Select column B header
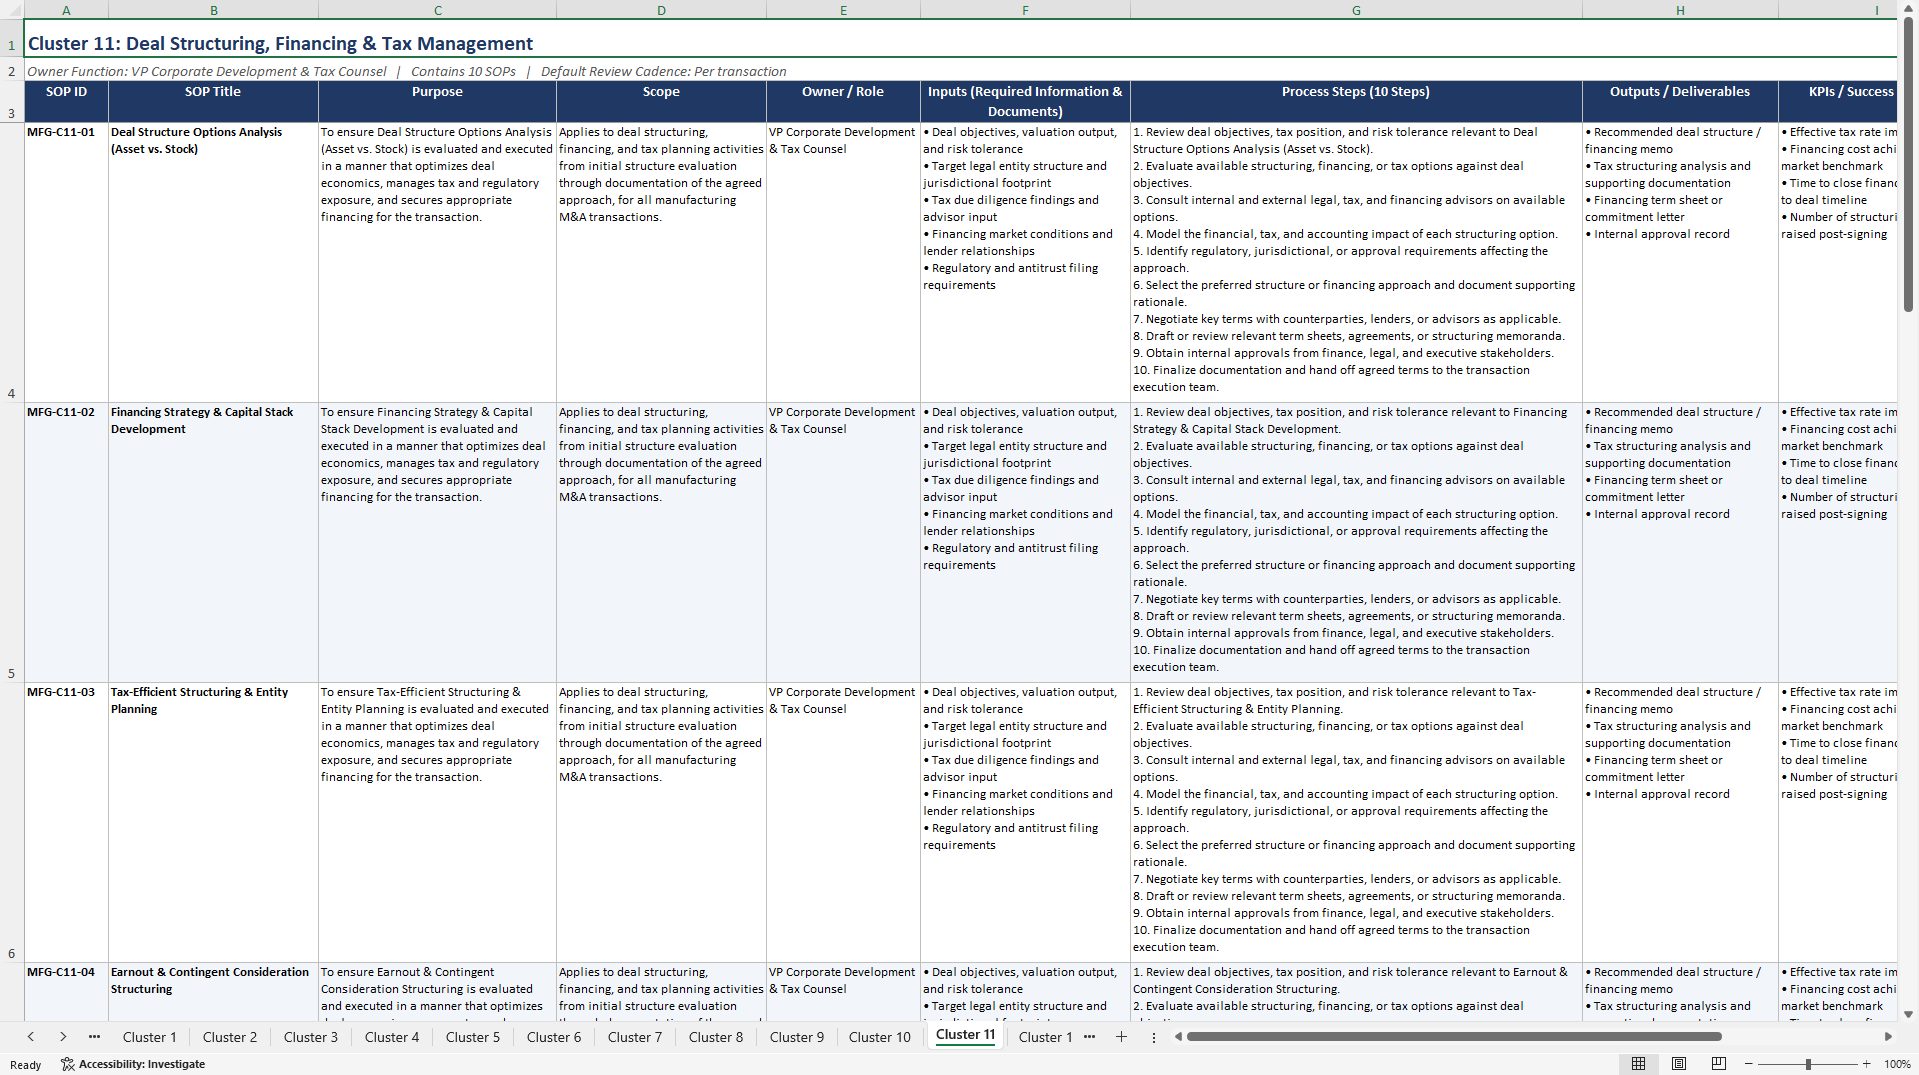This screenshot has height=1075, width=1919. (x=213, y=10)
